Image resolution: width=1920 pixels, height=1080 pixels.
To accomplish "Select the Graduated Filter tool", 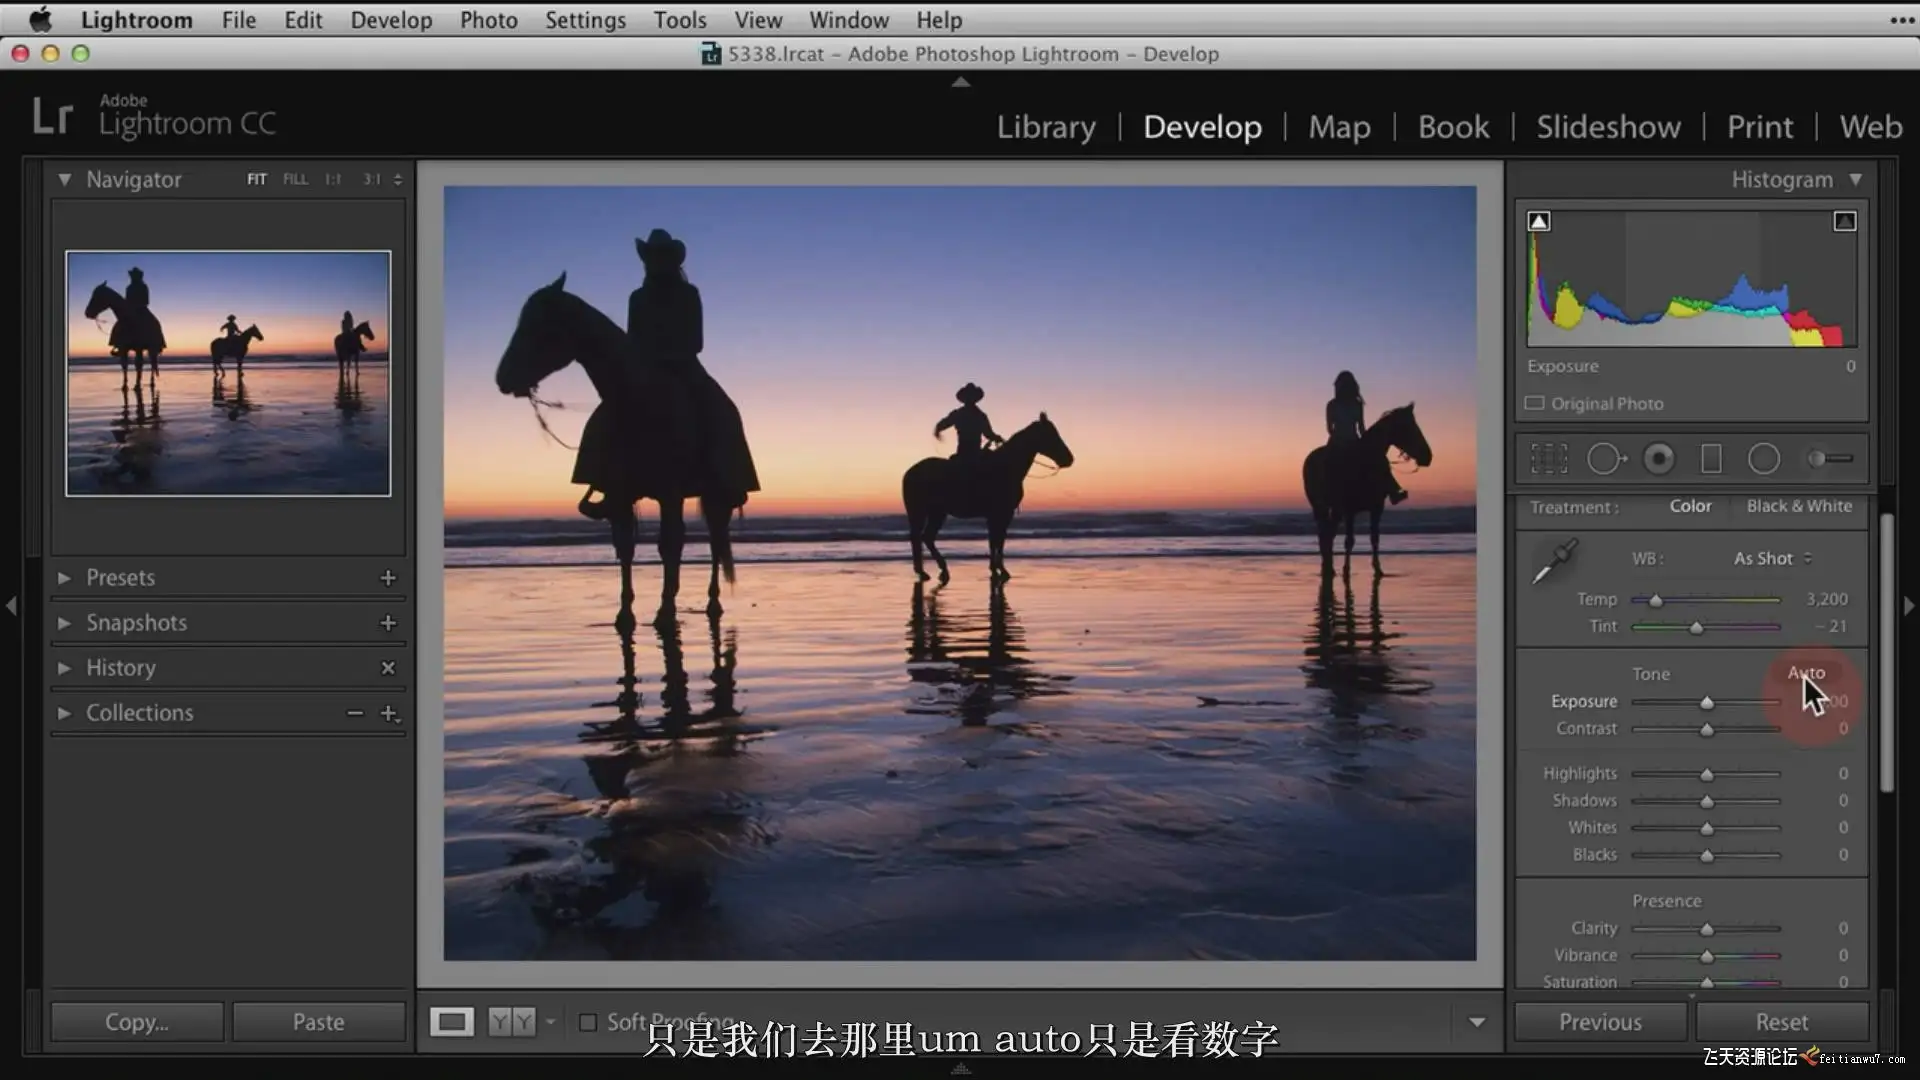I will tap(1711, 459).
